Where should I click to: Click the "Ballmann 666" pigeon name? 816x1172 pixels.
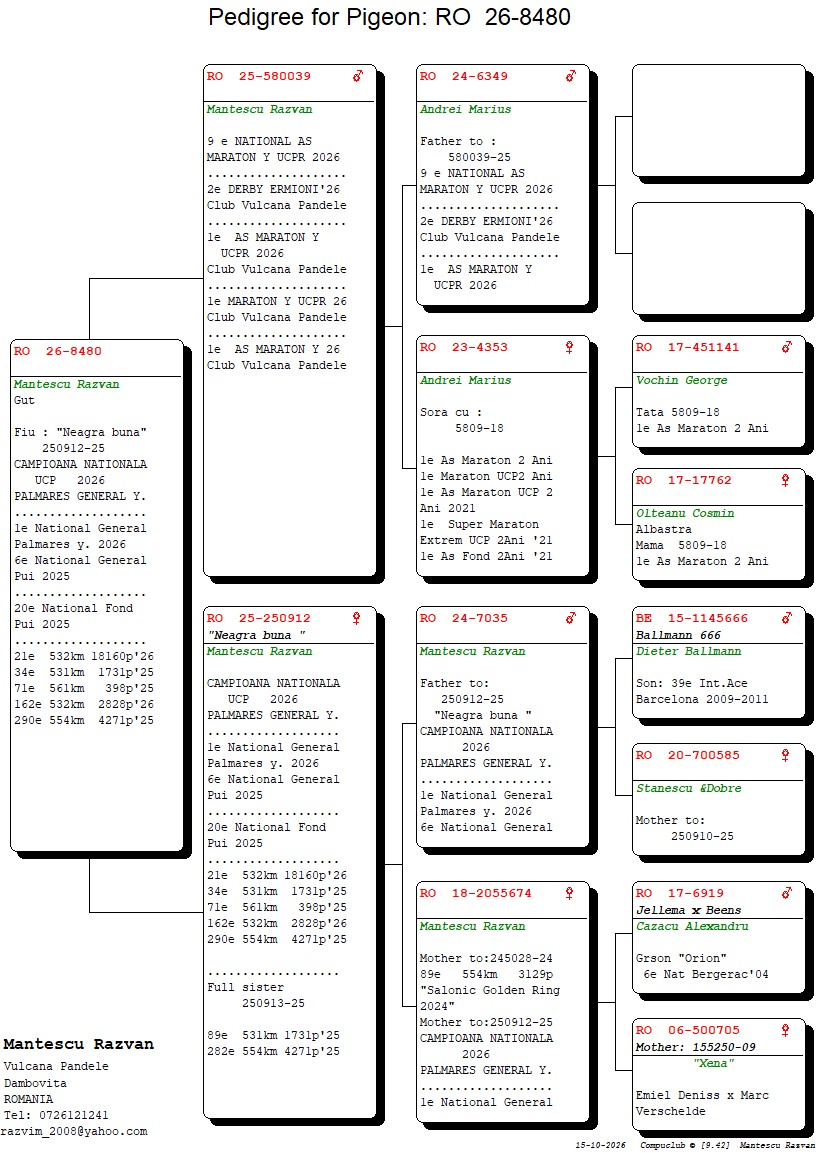click(679, 635)
